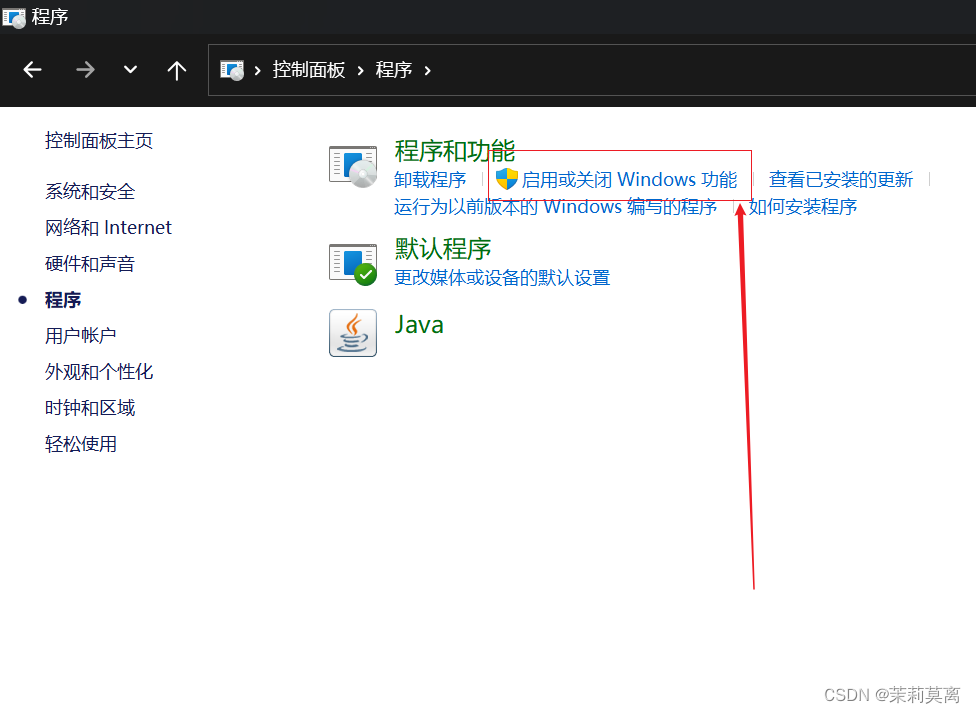
Task: Expand chevron after 程序 breadcrumb
Action: coord(428,70)
